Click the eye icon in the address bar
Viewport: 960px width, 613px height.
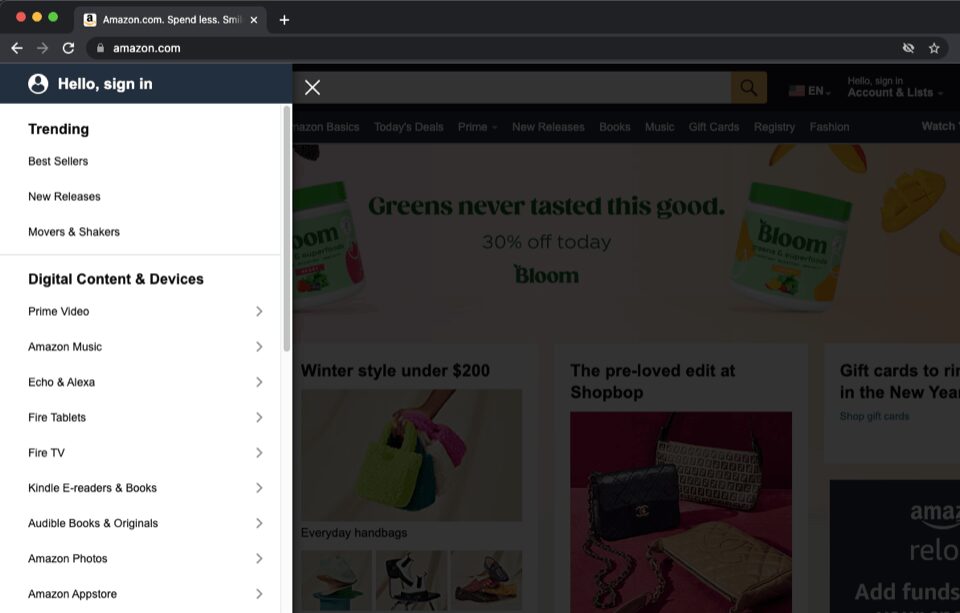point(908,47)
